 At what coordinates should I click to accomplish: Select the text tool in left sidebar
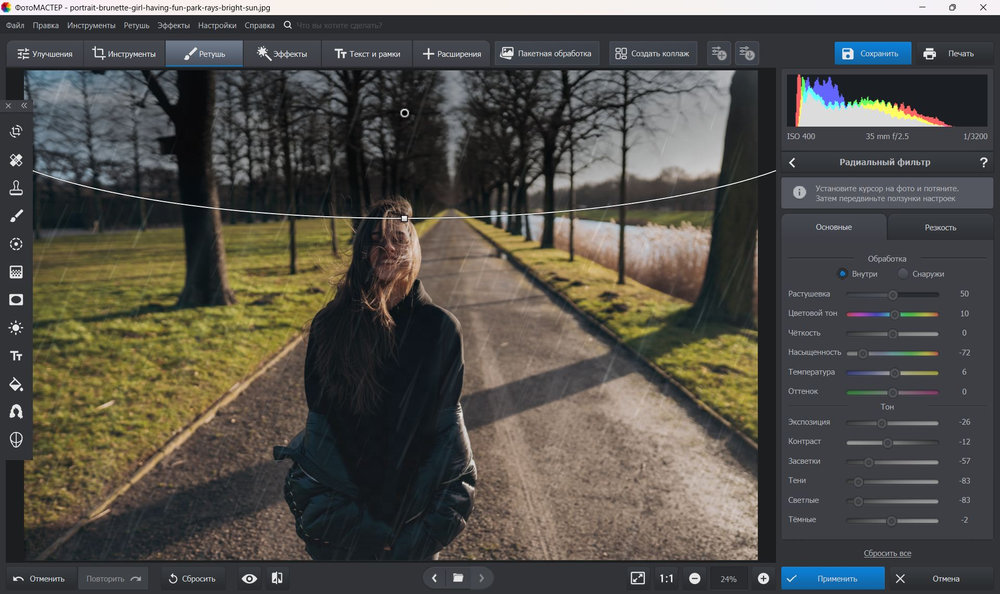click(x=16, y=356)
